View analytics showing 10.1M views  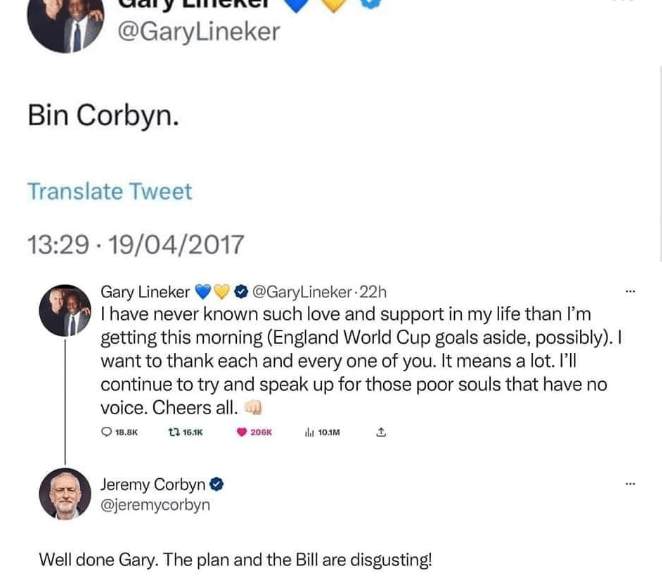[x=308, y=432]
